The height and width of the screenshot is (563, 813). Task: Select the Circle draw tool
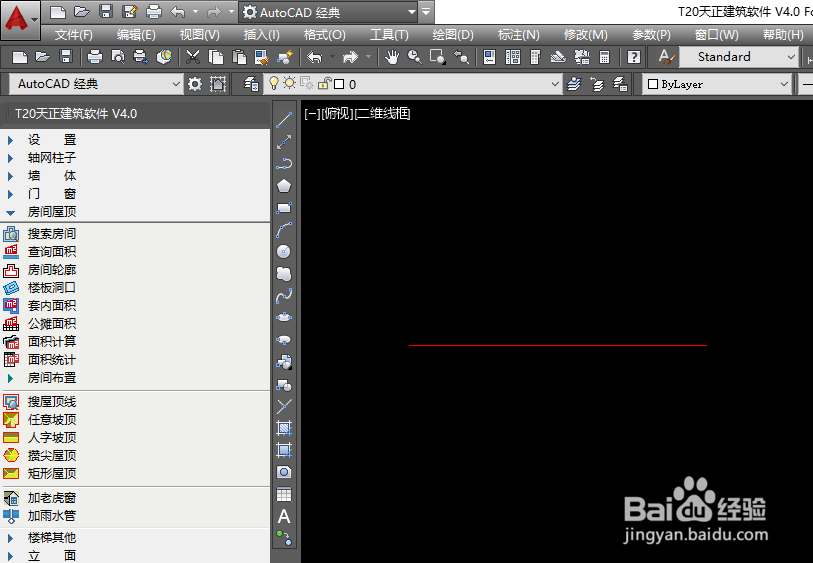click(x=284, y=251)
